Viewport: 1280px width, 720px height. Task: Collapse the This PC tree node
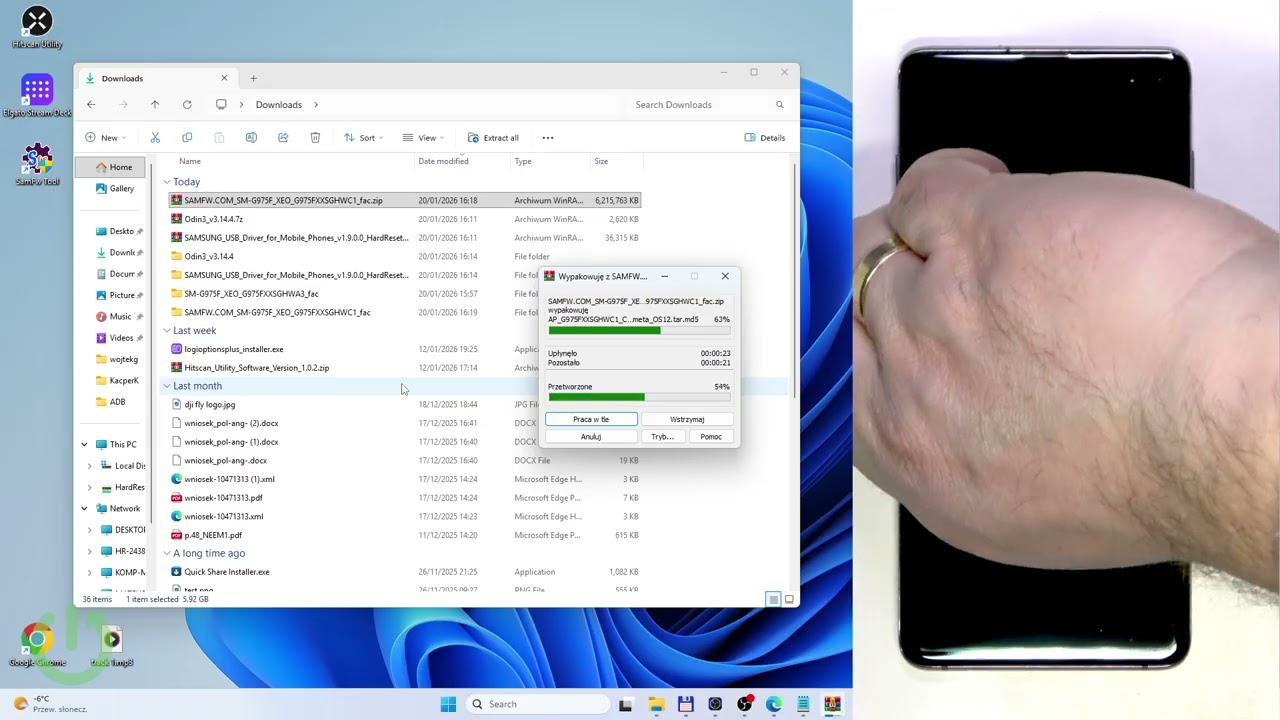(84, 444)
